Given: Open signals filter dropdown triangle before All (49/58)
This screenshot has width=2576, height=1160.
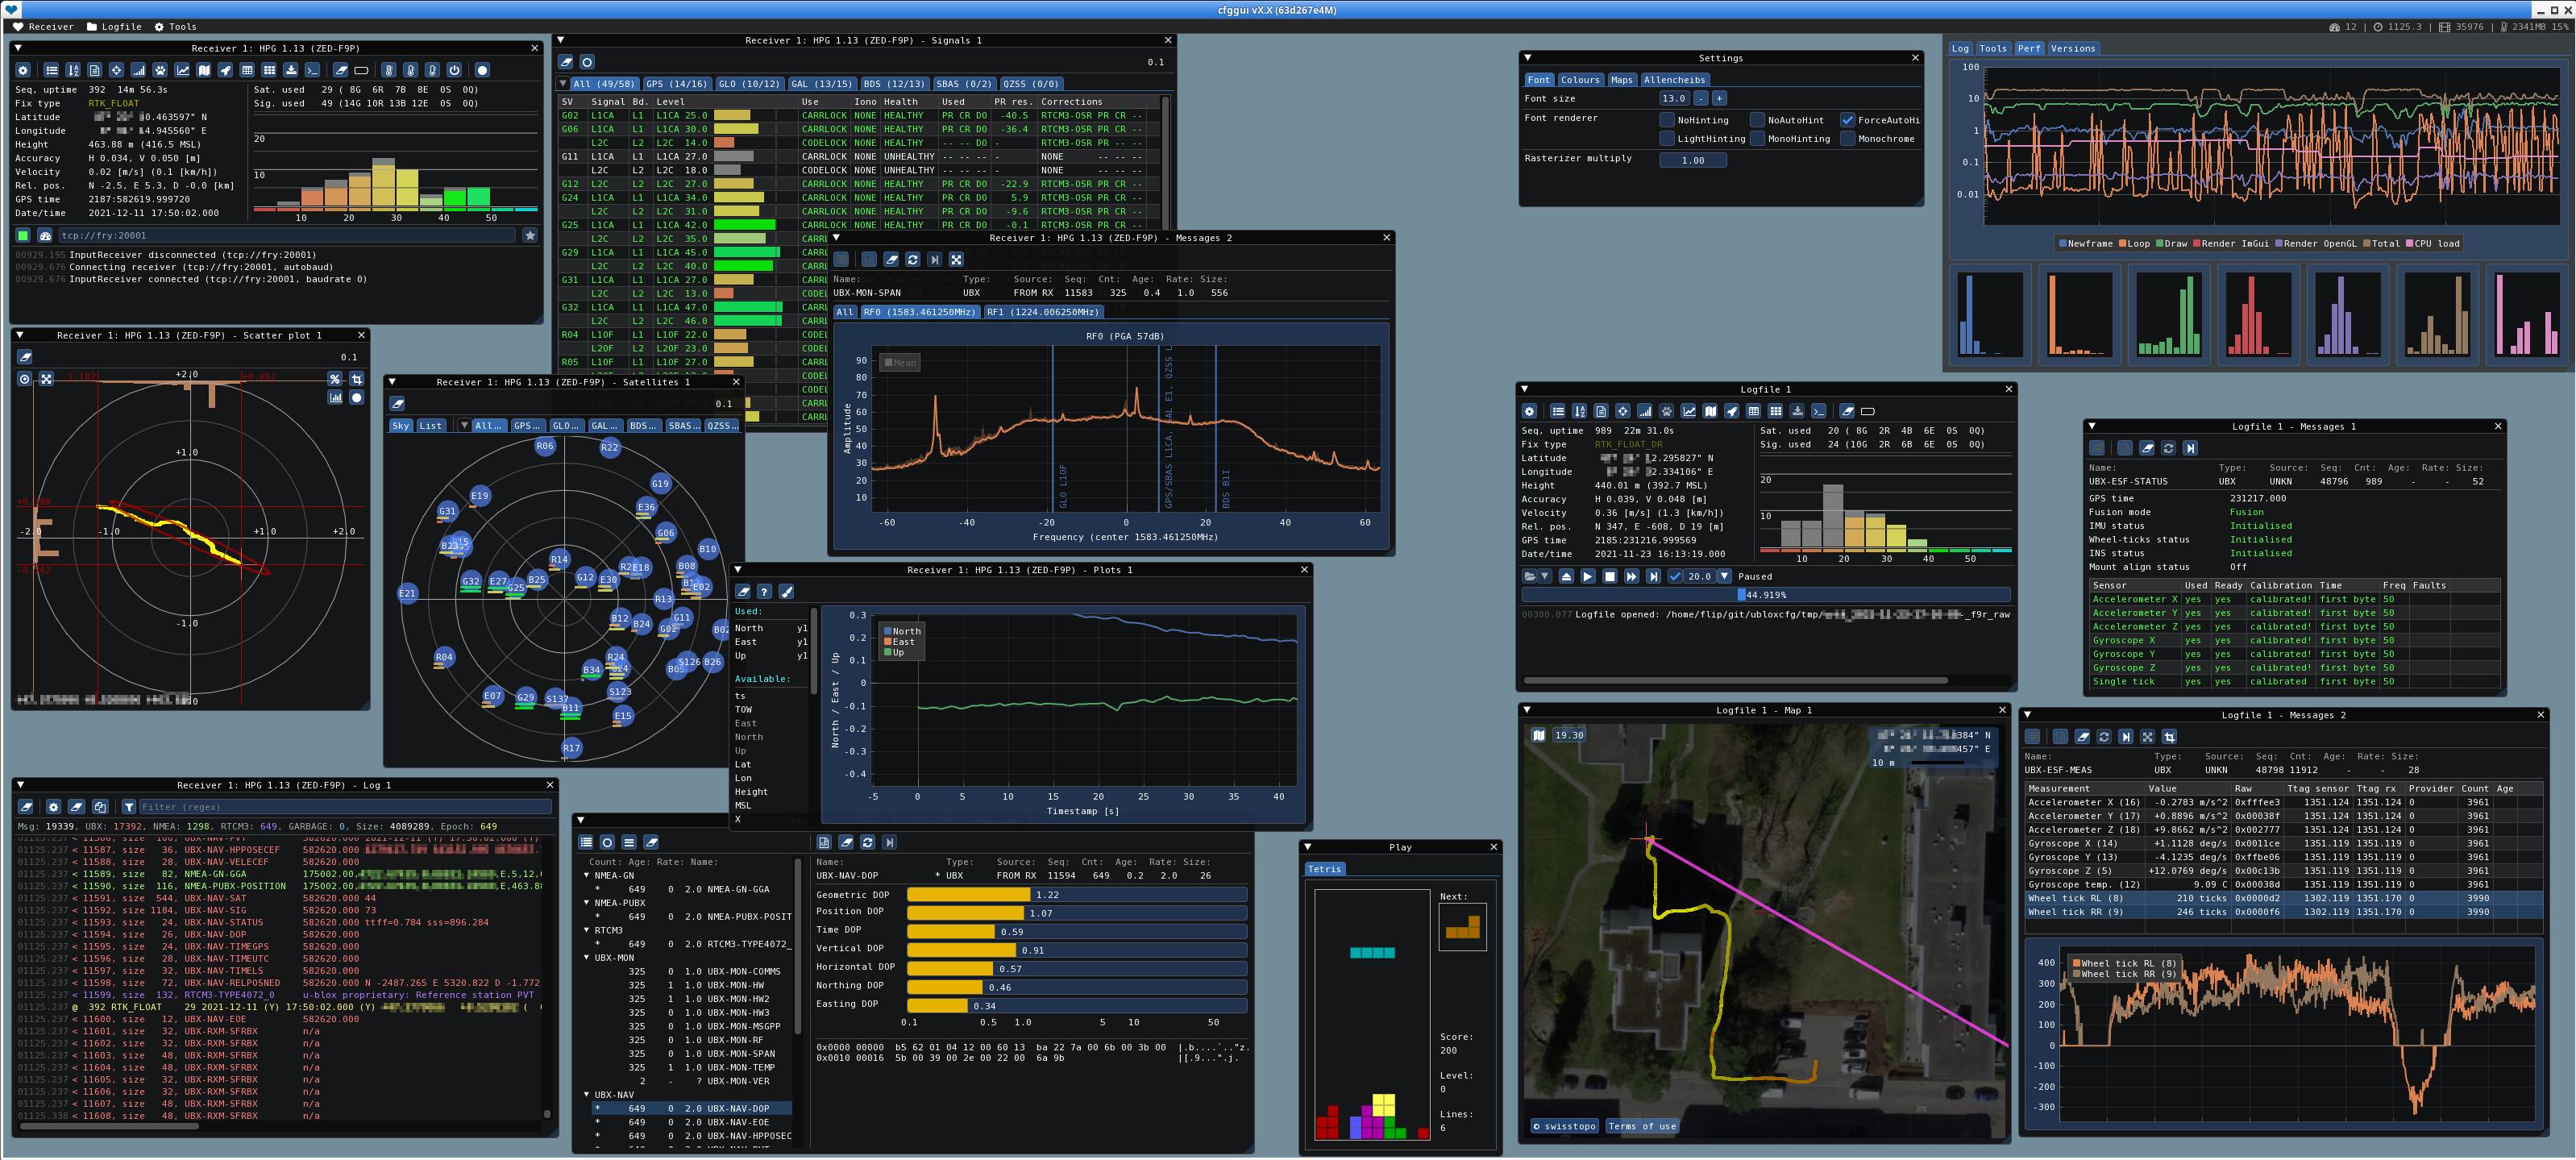Looking at the screenshot, I should click(563, 84).
